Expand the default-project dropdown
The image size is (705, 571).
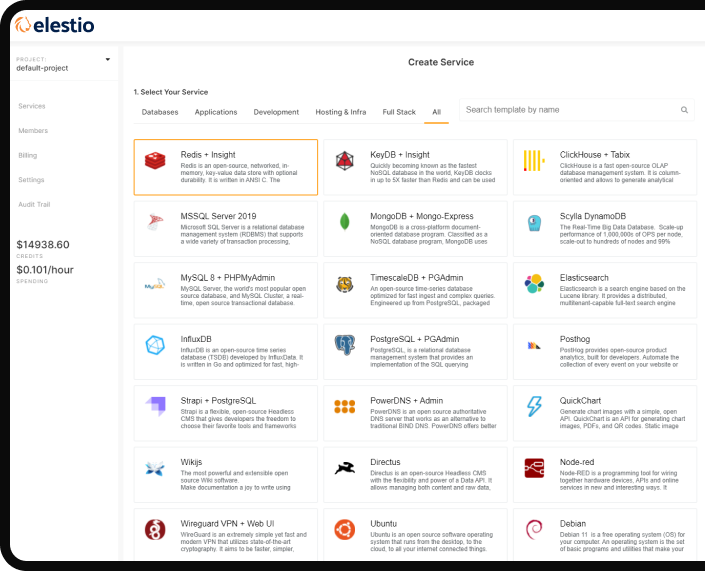tap(108, 60)
